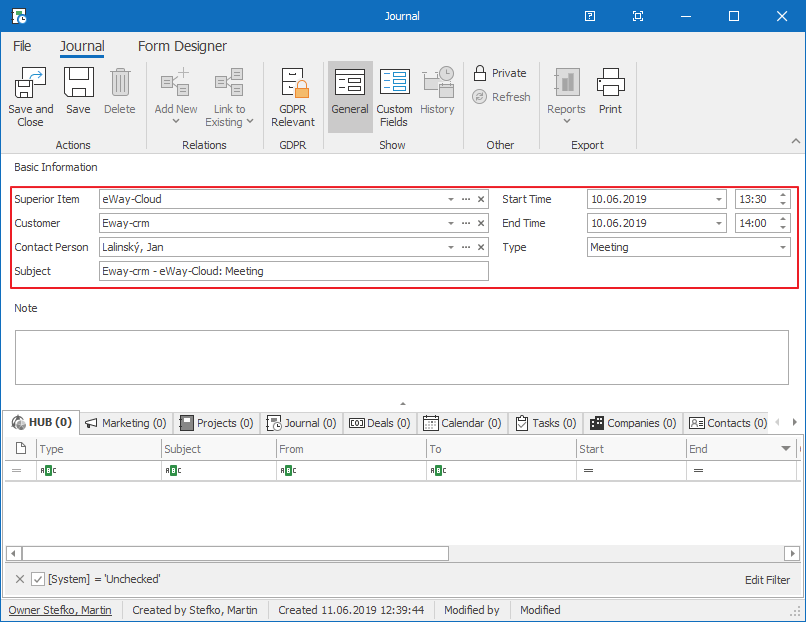
Task: Toggle the System filter checkbox
Action: [x=38, y=579]
